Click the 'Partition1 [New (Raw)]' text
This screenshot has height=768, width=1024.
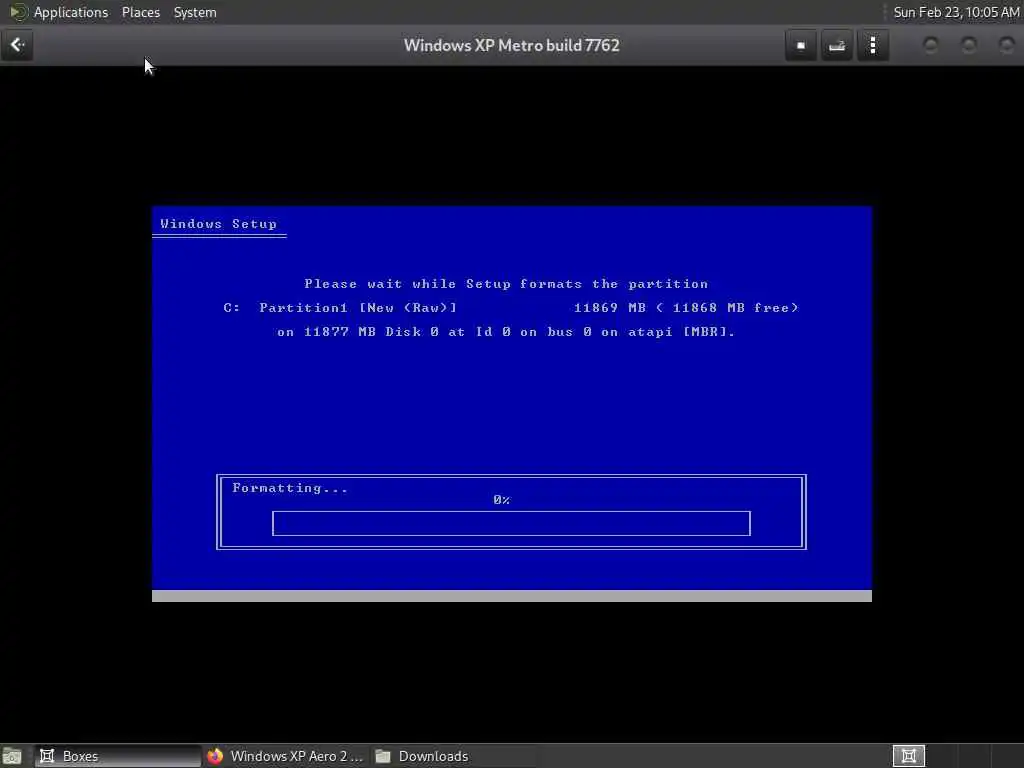[x=358, y=308]
